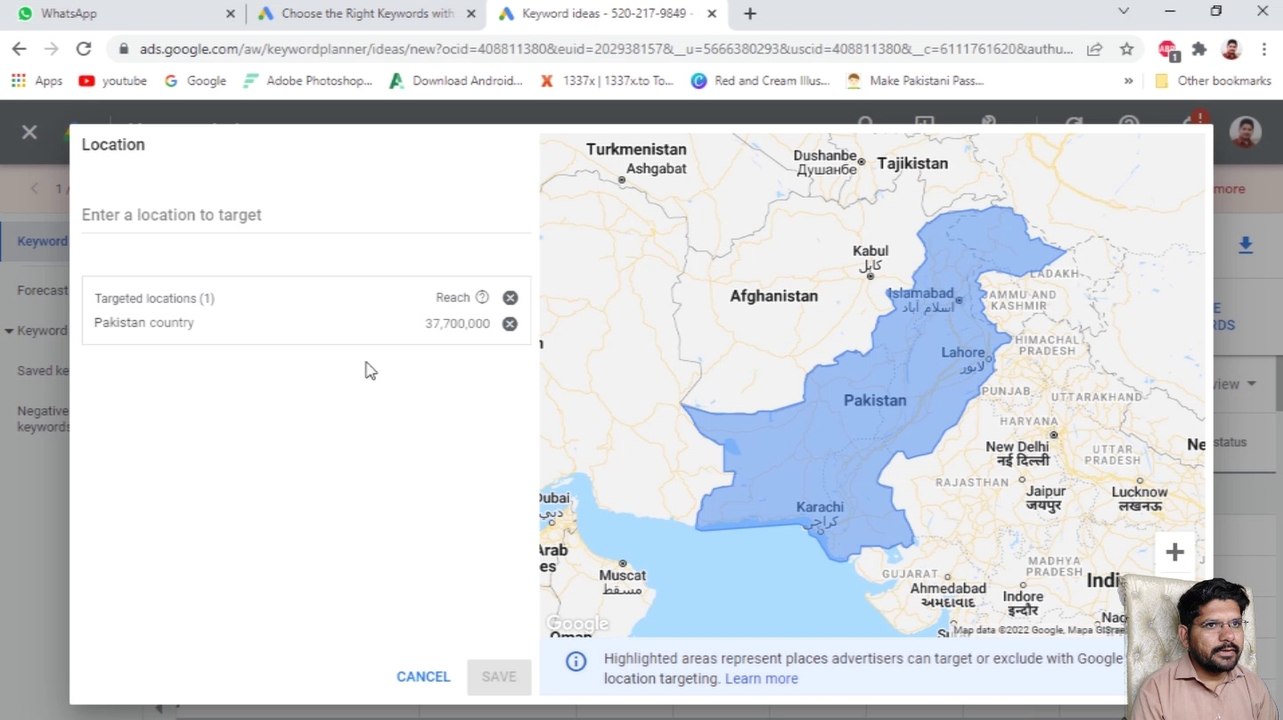Zoom in on the map
1283x720 pixels.
pos(1175,552)
